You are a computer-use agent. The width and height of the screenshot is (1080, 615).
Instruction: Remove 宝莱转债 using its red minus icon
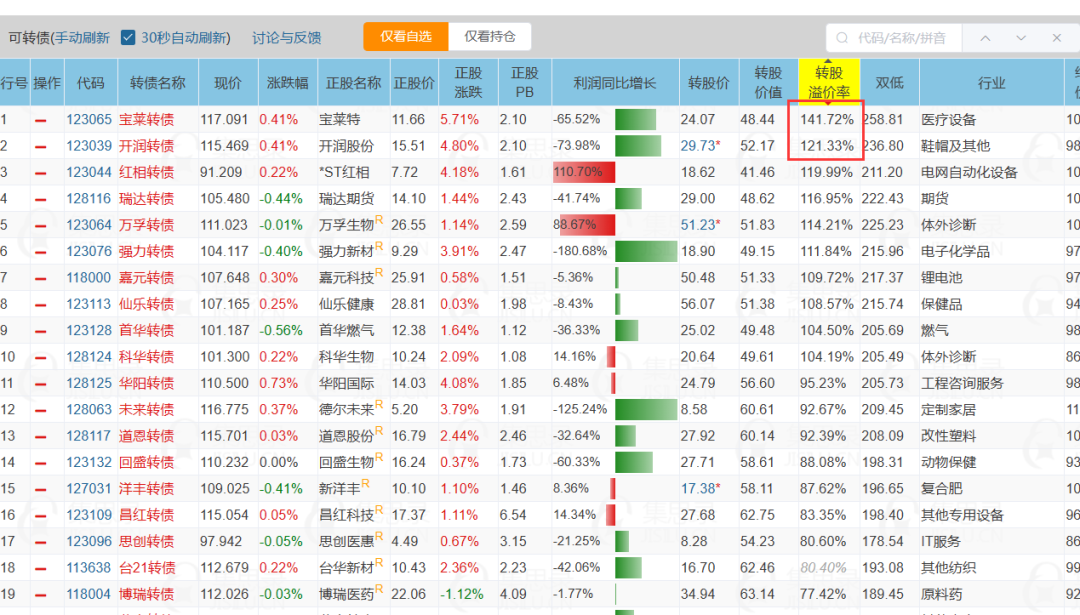pos(41,120)
